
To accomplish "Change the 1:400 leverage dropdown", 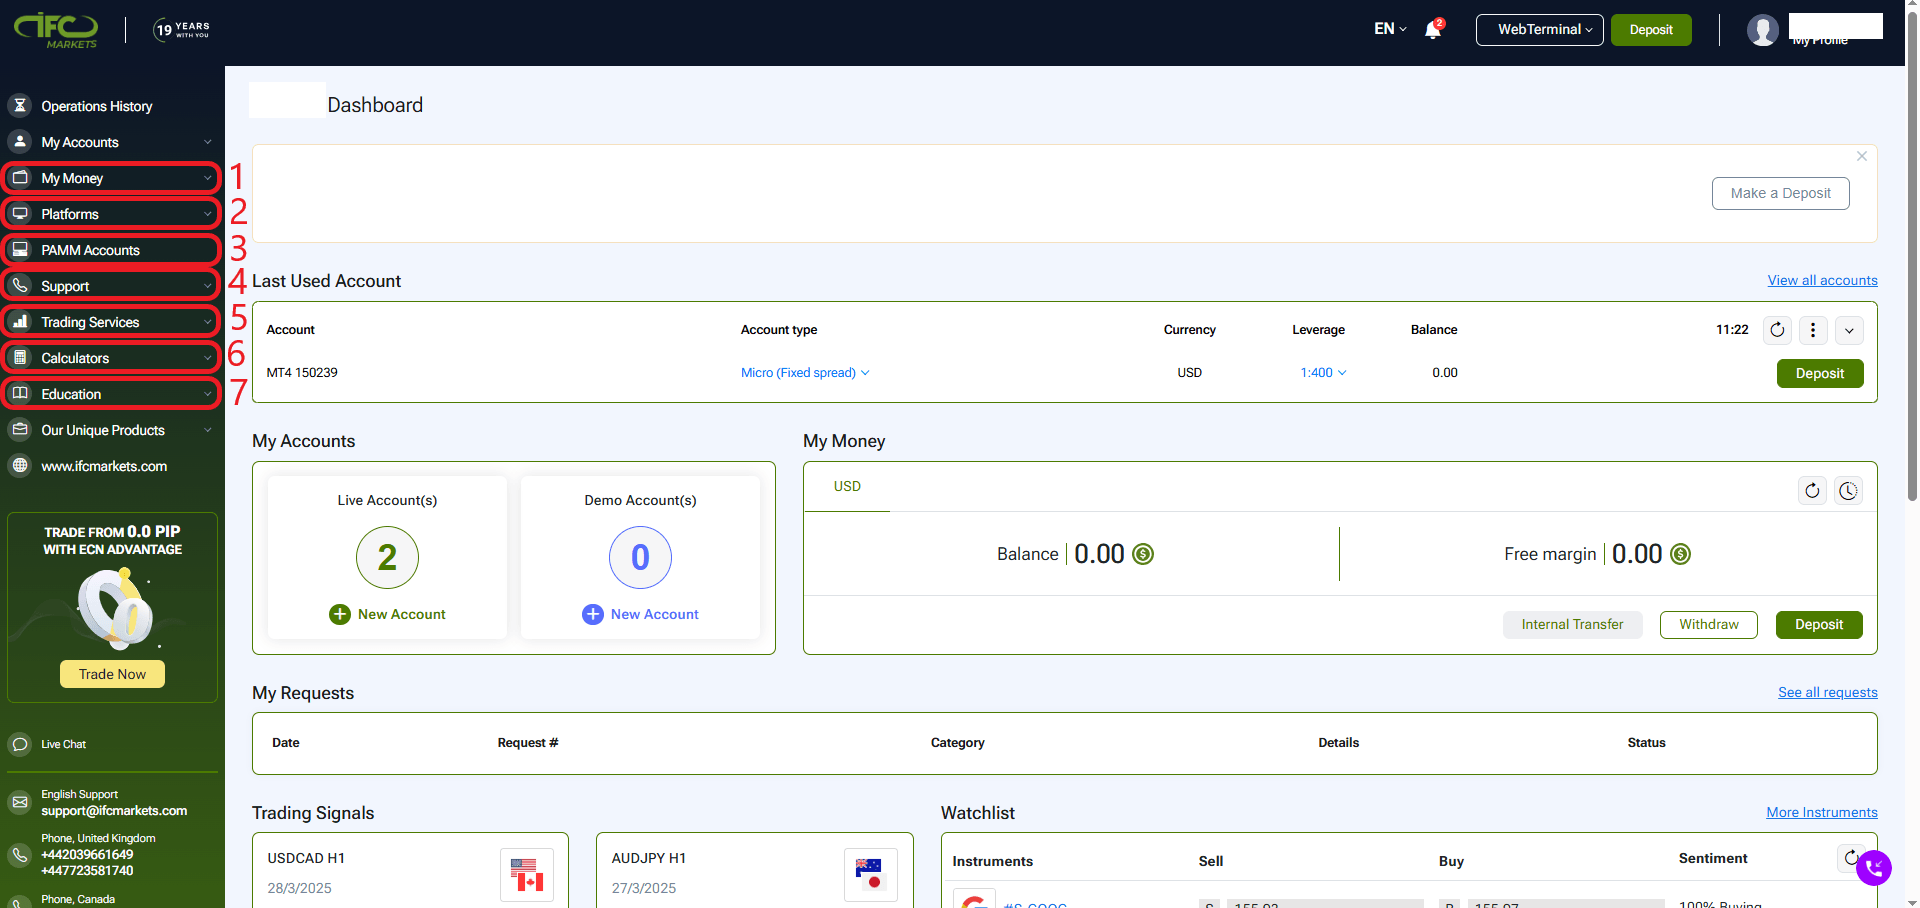I will tap(1323, 373).
